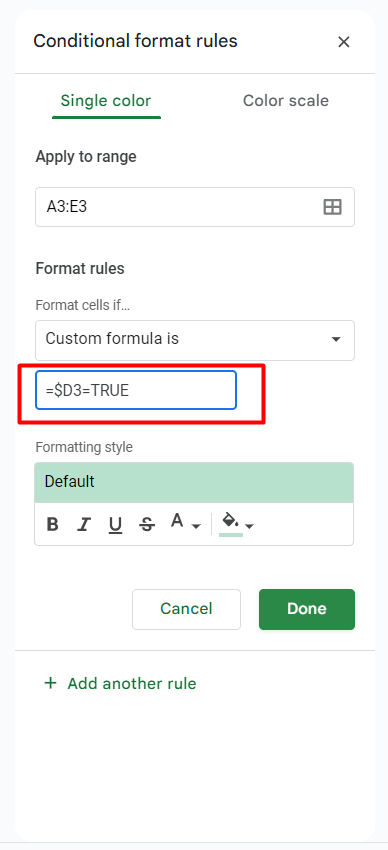
Task: Select data range grid icon
Action: point(332,207)
